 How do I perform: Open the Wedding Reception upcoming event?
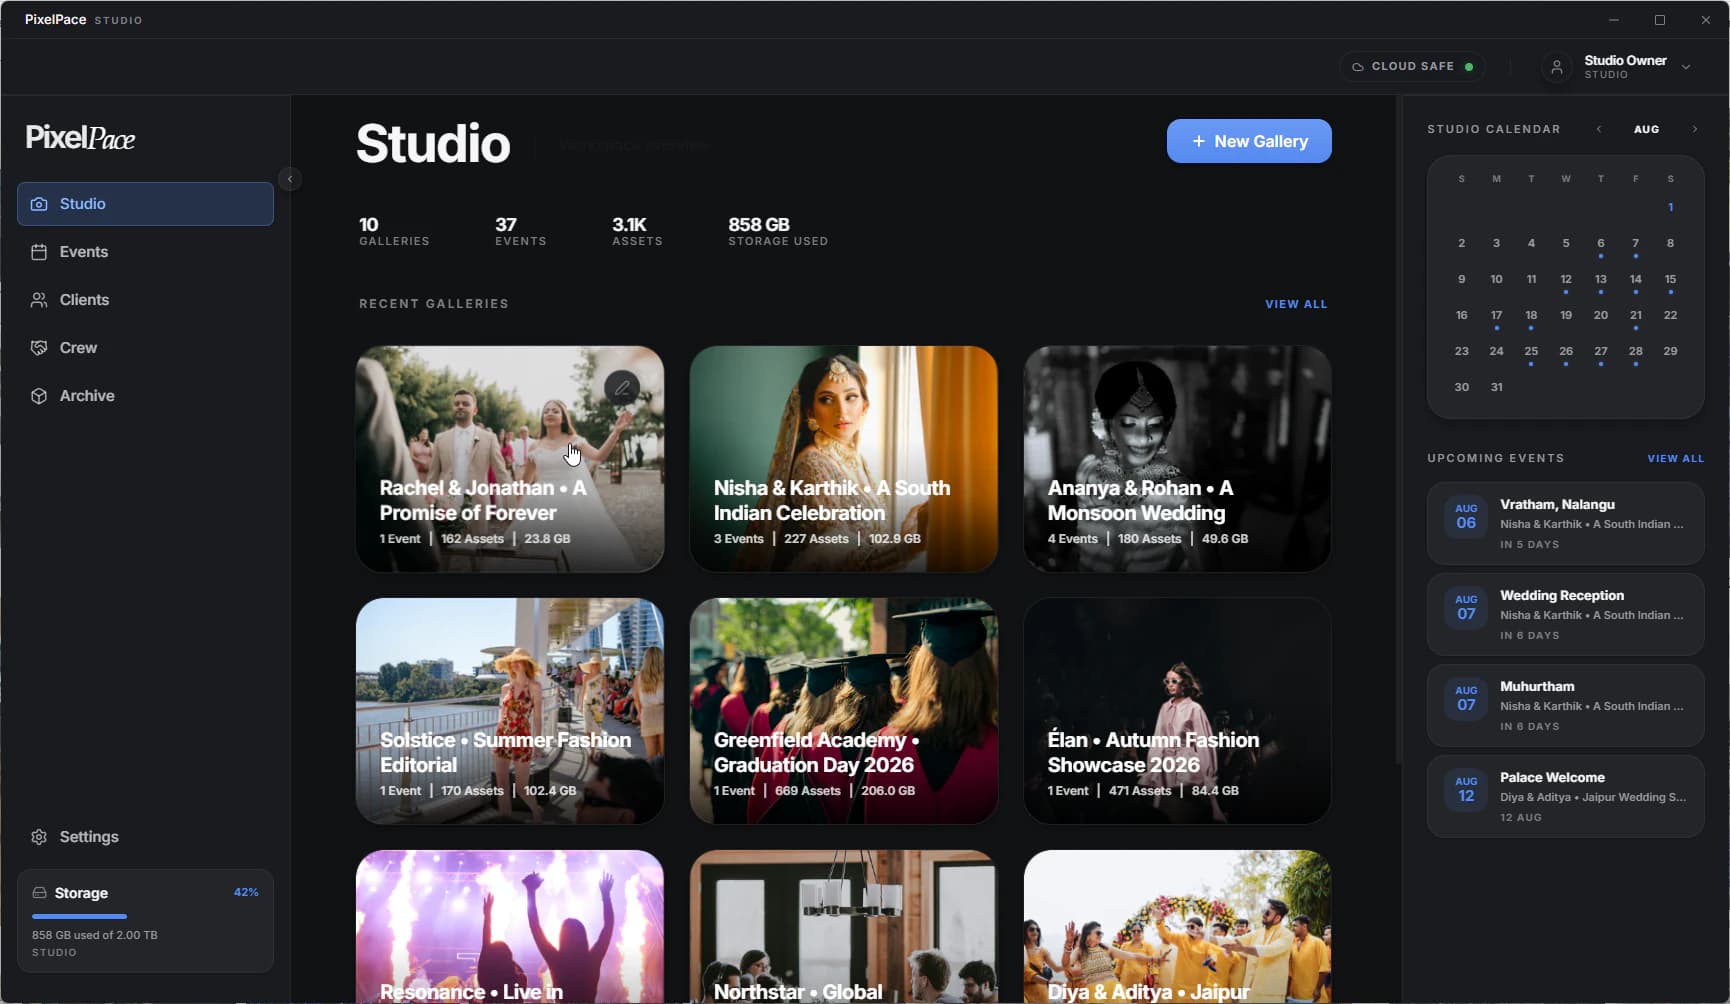point(1565,614)
